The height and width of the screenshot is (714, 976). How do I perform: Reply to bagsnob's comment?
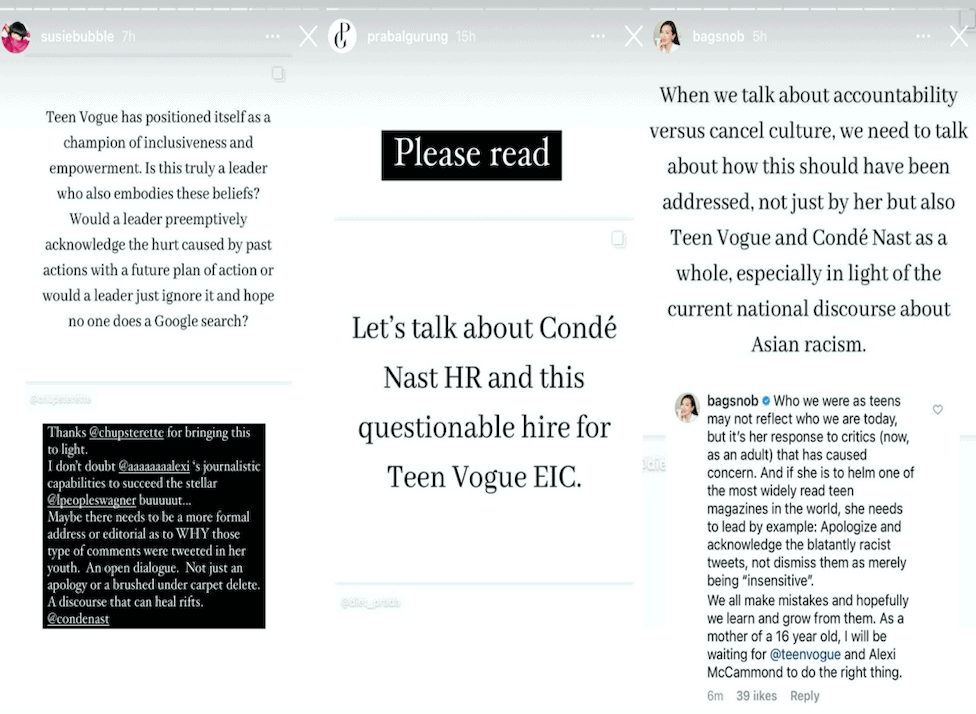click(x=805, y=696)
